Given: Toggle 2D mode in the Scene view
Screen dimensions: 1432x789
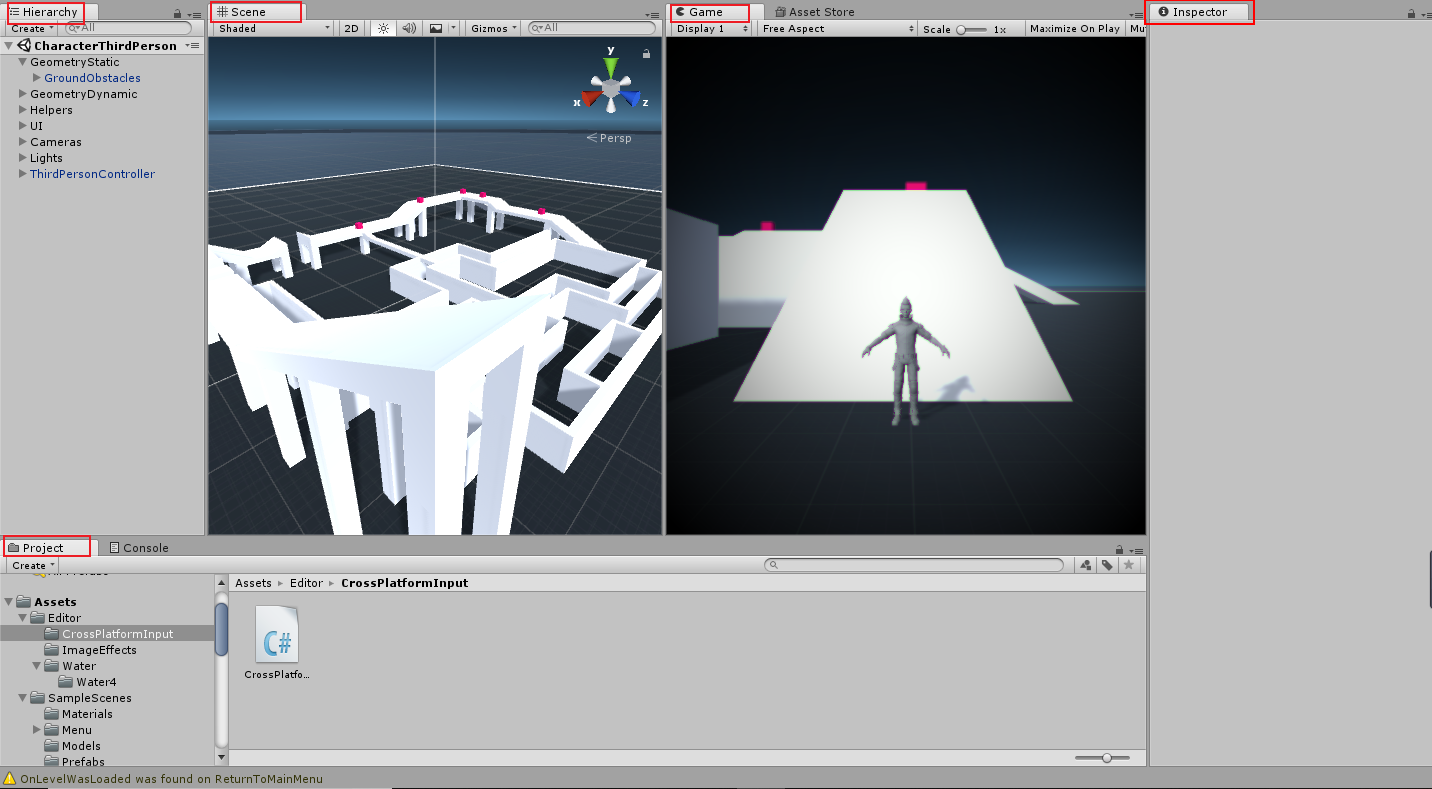Looking at the screenshot, I should (351, 28).
